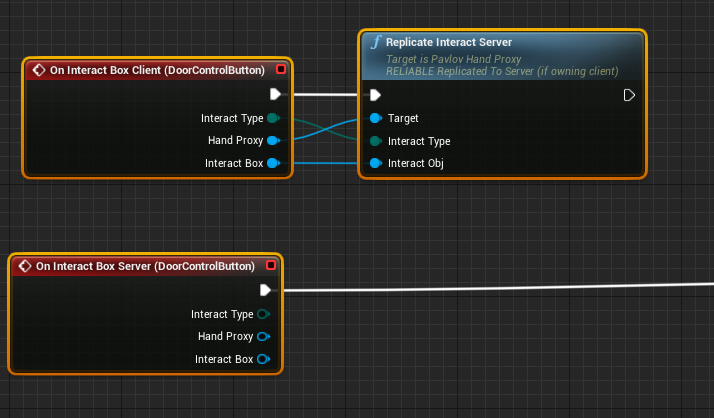
Task: Click execution input pin of Replicate Interact Server
Action: [375, 95]
